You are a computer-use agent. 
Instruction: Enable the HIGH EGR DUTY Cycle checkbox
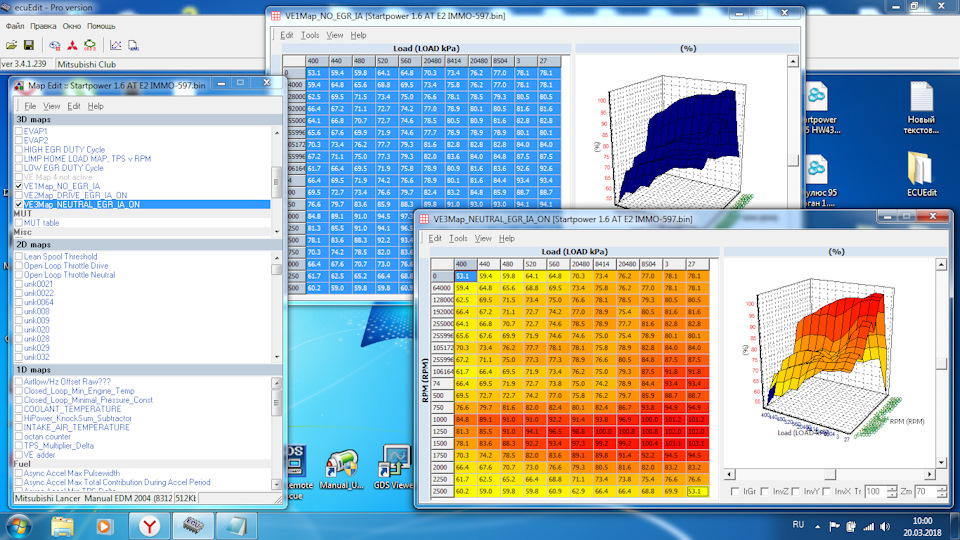pos(18,150)
